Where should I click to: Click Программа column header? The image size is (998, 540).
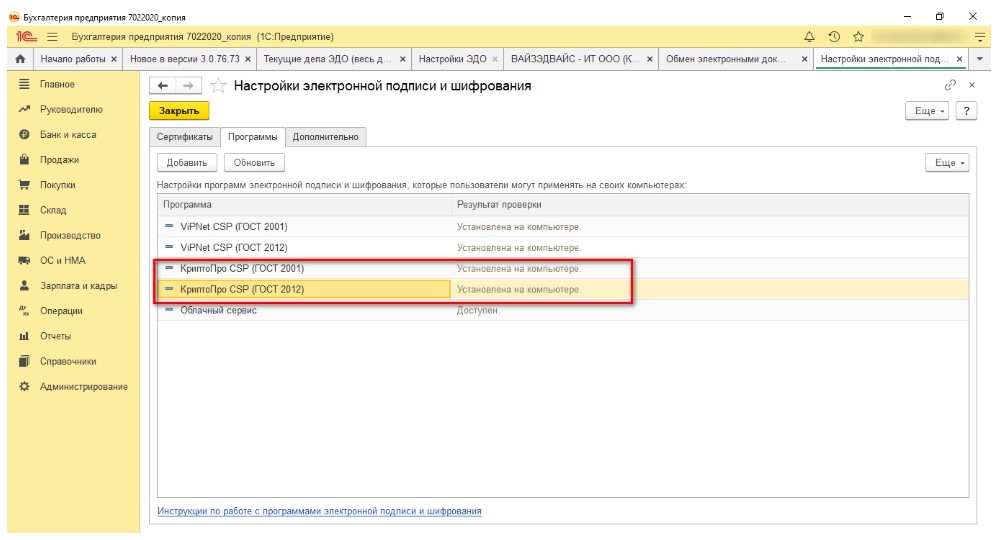pyautogui.click(x=304, y=205)
